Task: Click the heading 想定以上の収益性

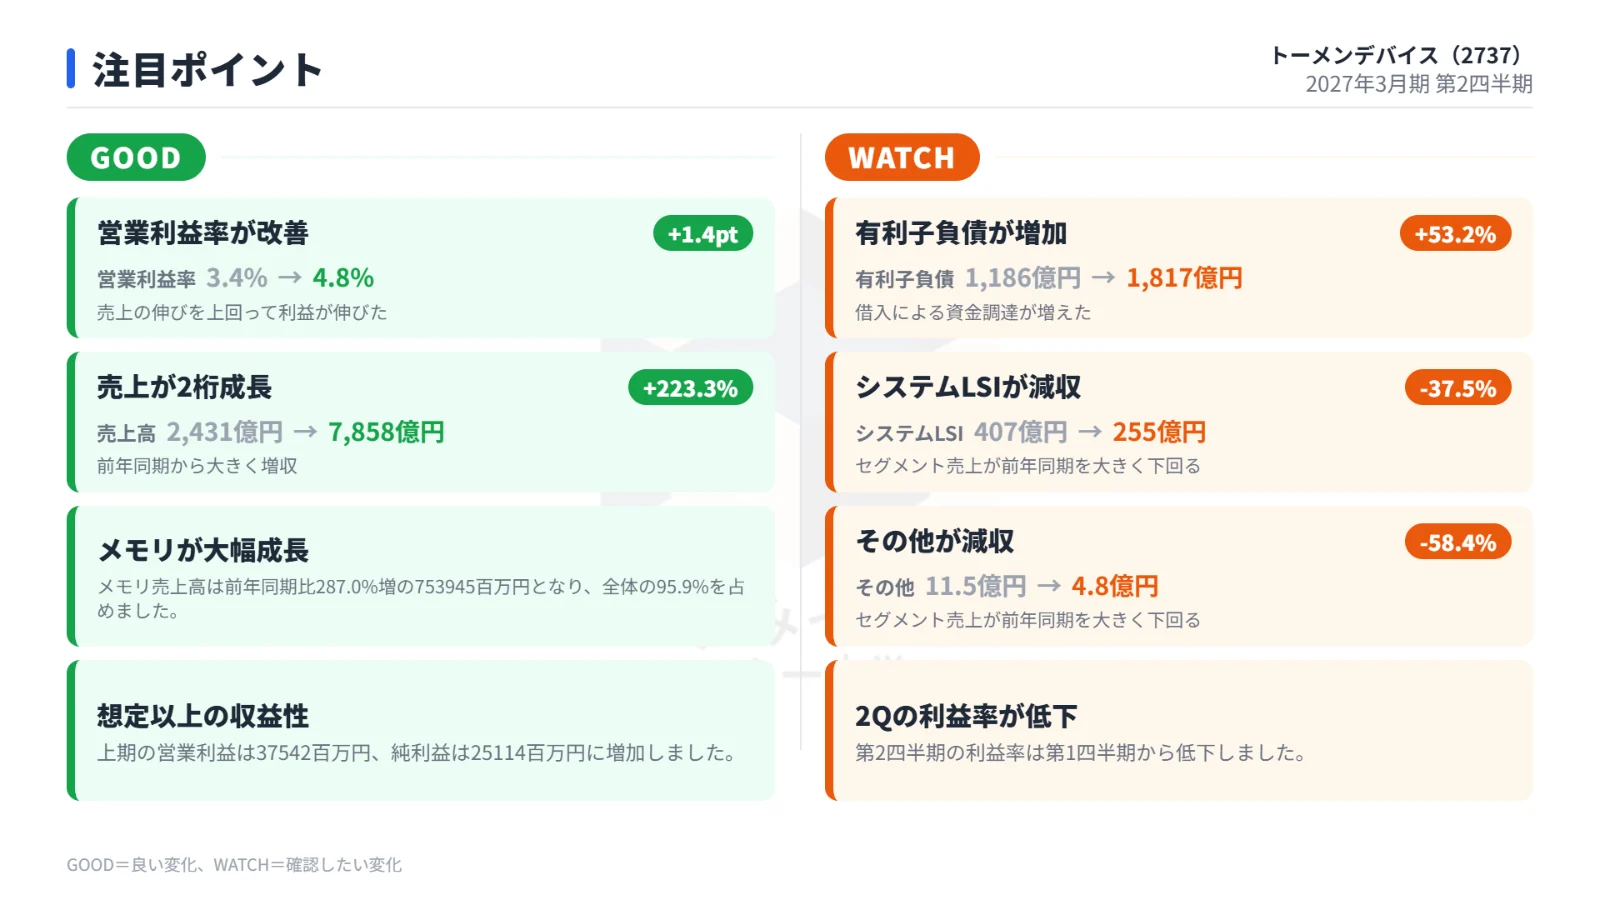Action: [203, 716]
